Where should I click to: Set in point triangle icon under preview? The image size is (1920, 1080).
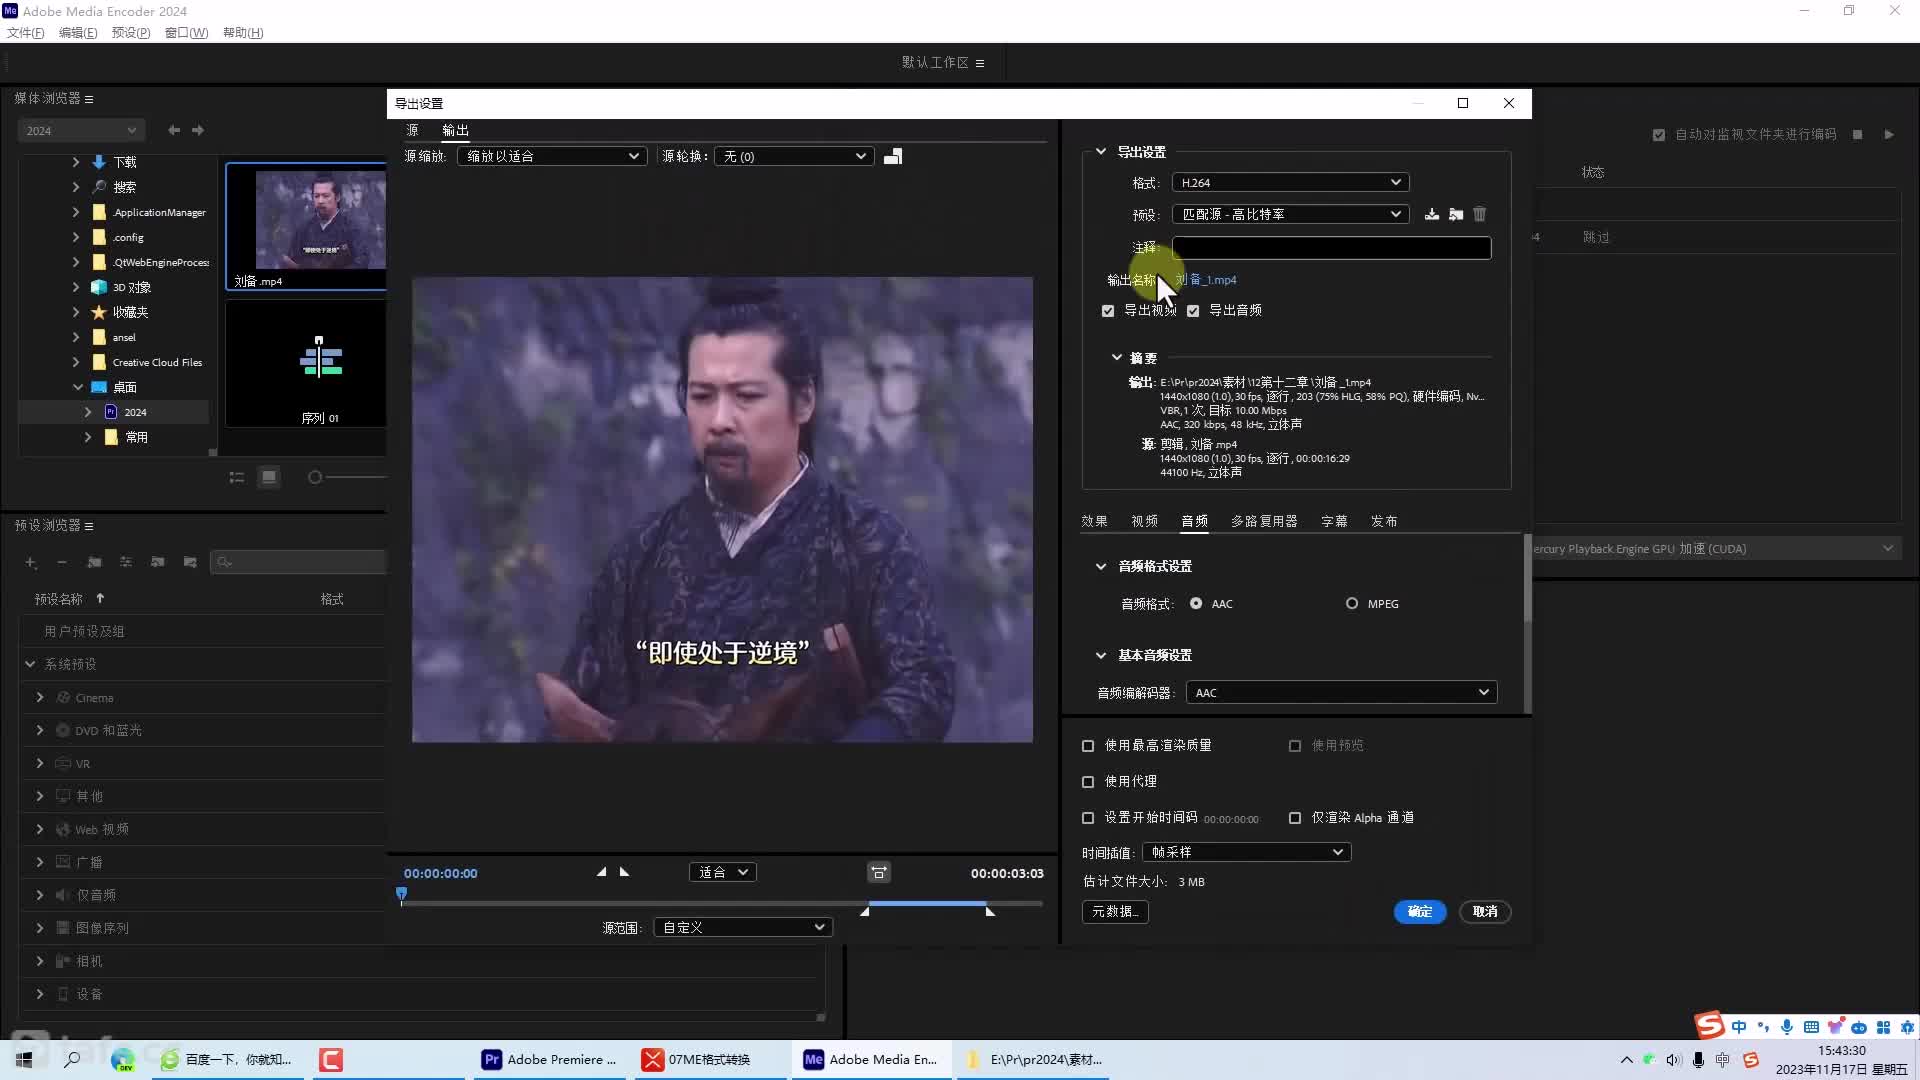click(x=601, y=872)
